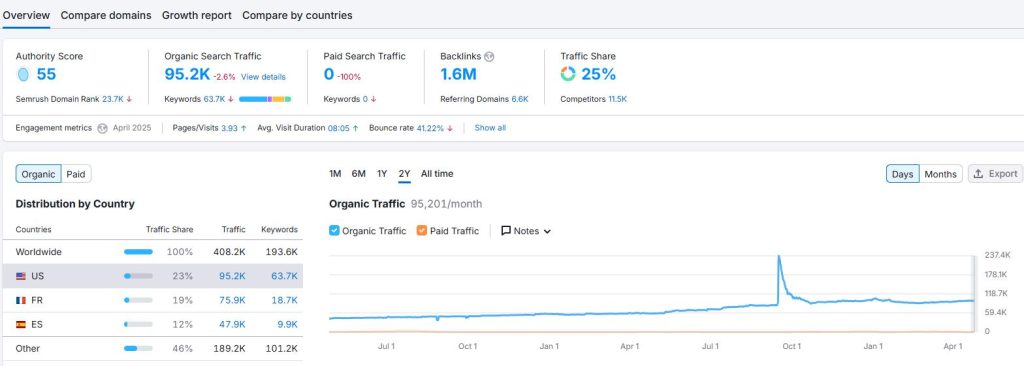Screen dimensions: 1024x366
Task: Click US traffic share bar
Action: click(138, 276)
